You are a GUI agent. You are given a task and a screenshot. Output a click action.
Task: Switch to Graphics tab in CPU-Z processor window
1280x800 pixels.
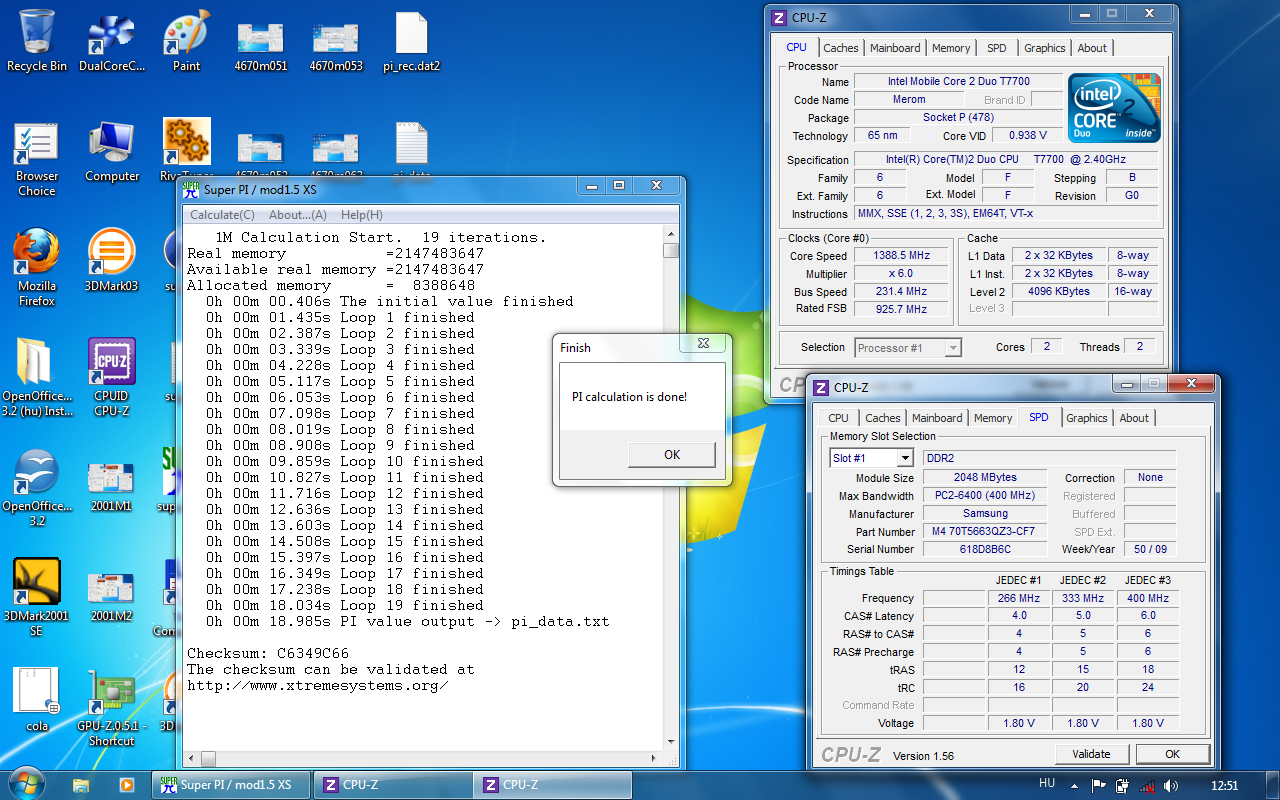(1045, 48)
